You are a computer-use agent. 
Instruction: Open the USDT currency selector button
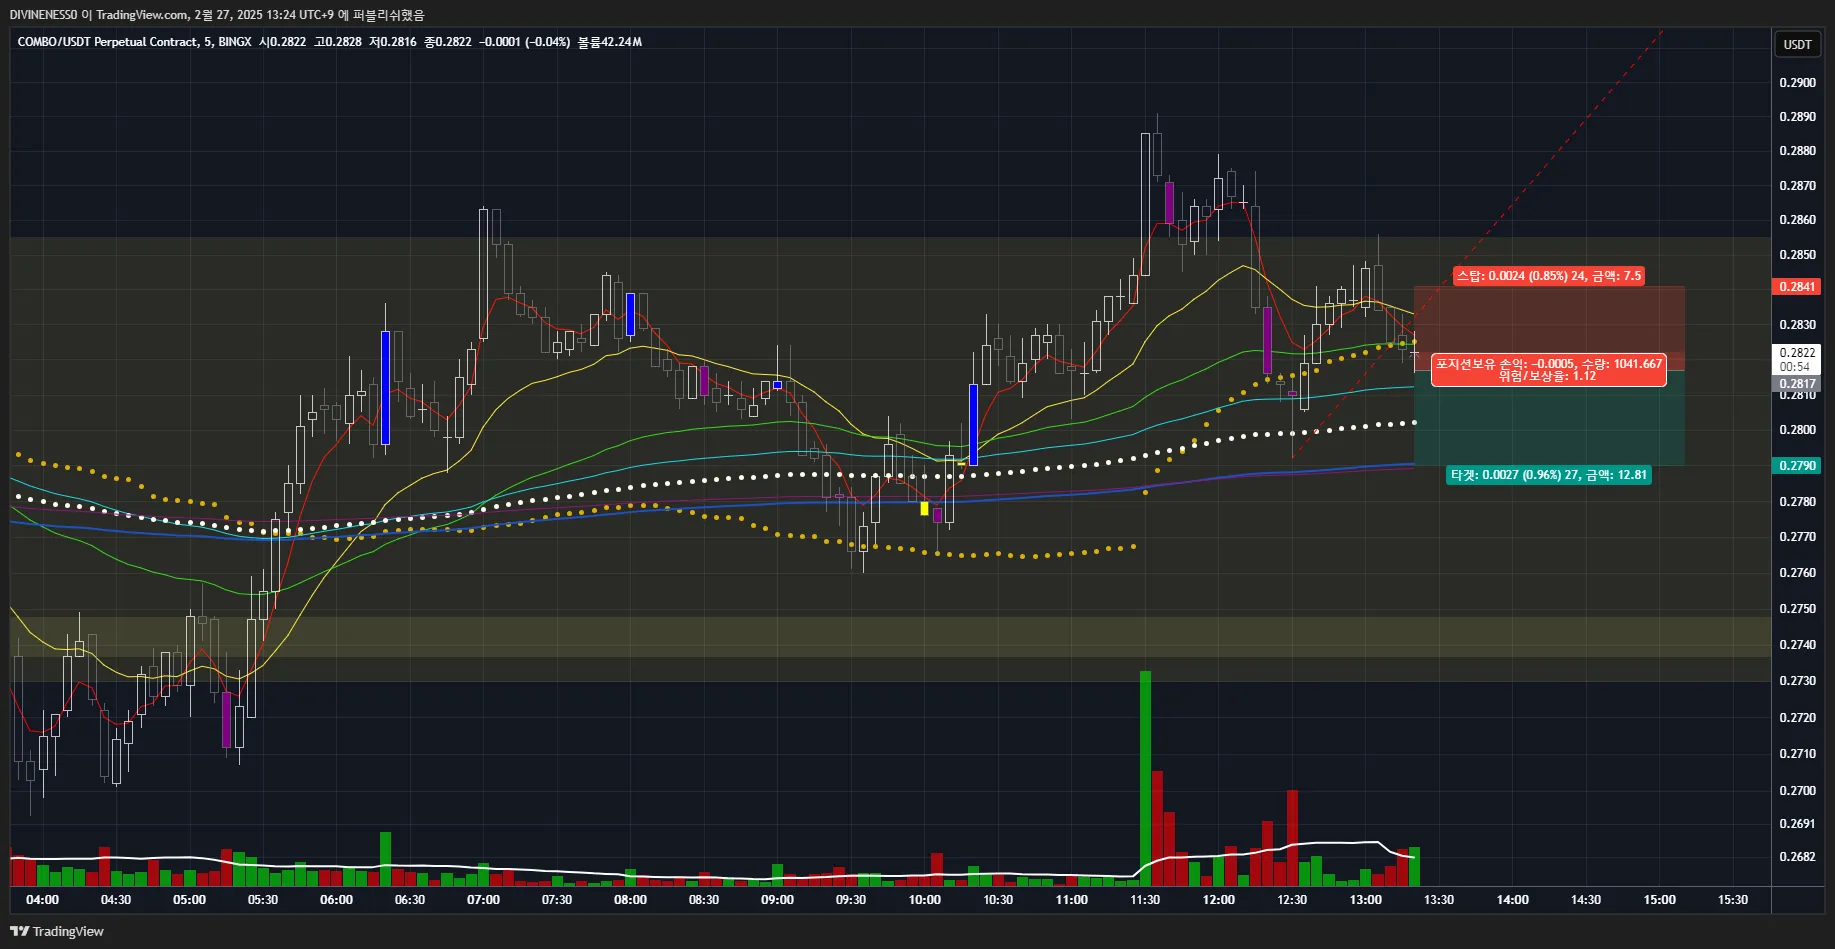click(1797, 44)
